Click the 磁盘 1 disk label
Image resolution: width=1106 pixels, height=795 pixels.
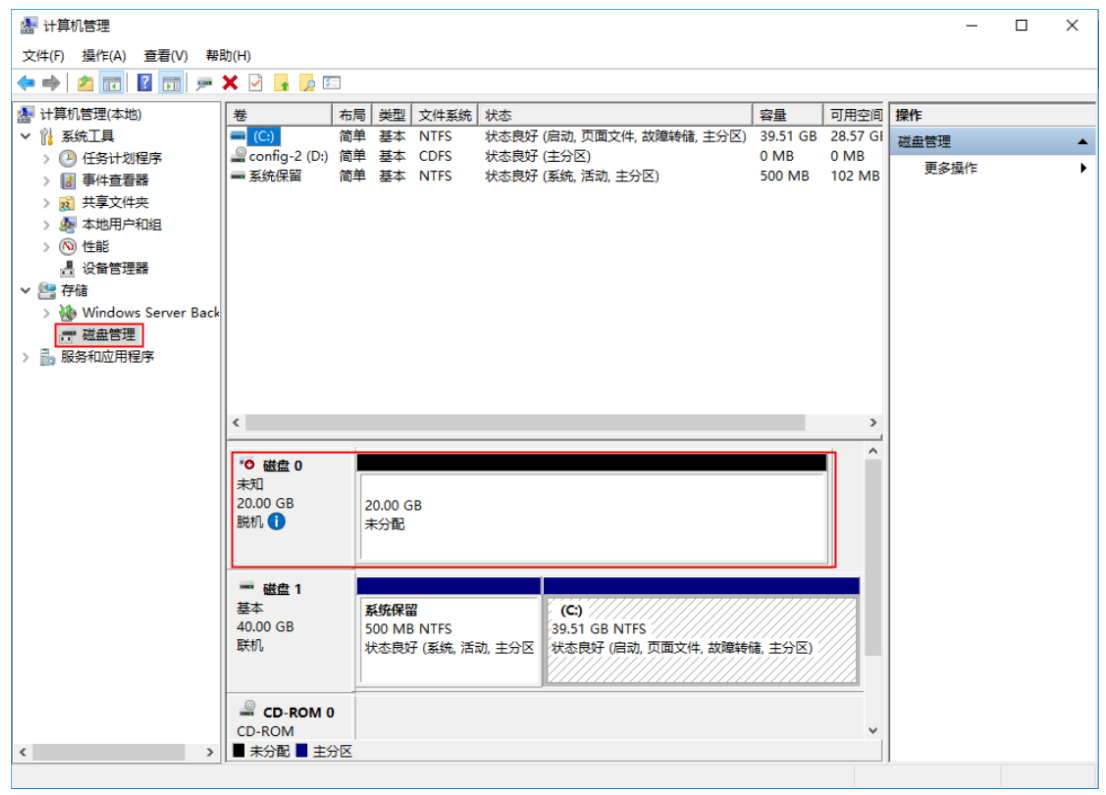pyautogui.click(x=282, y=589)
